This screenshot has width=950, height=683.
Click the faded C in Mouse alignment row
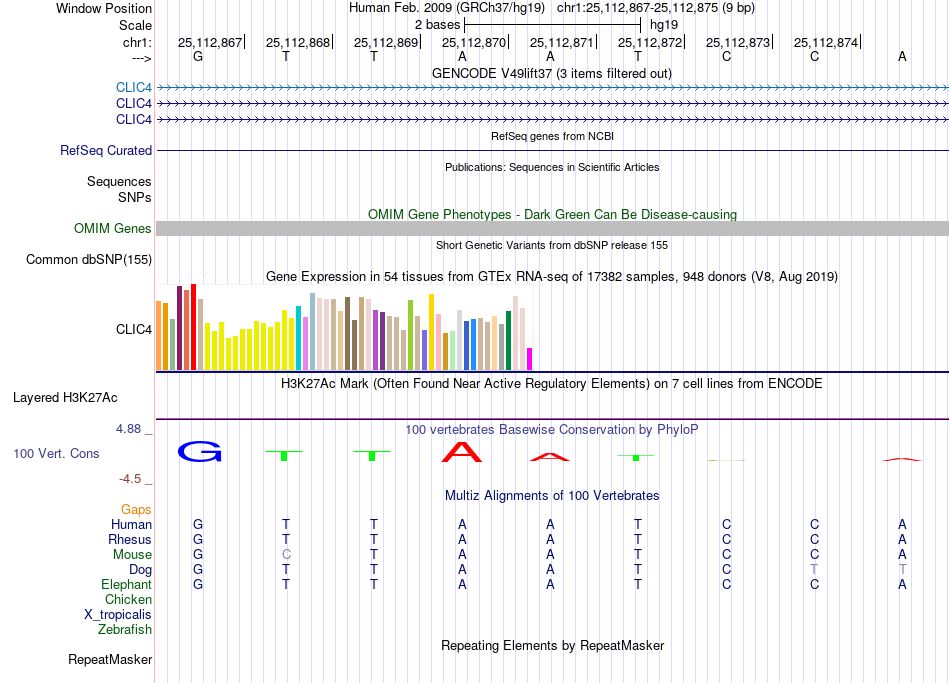pos(286,555)
